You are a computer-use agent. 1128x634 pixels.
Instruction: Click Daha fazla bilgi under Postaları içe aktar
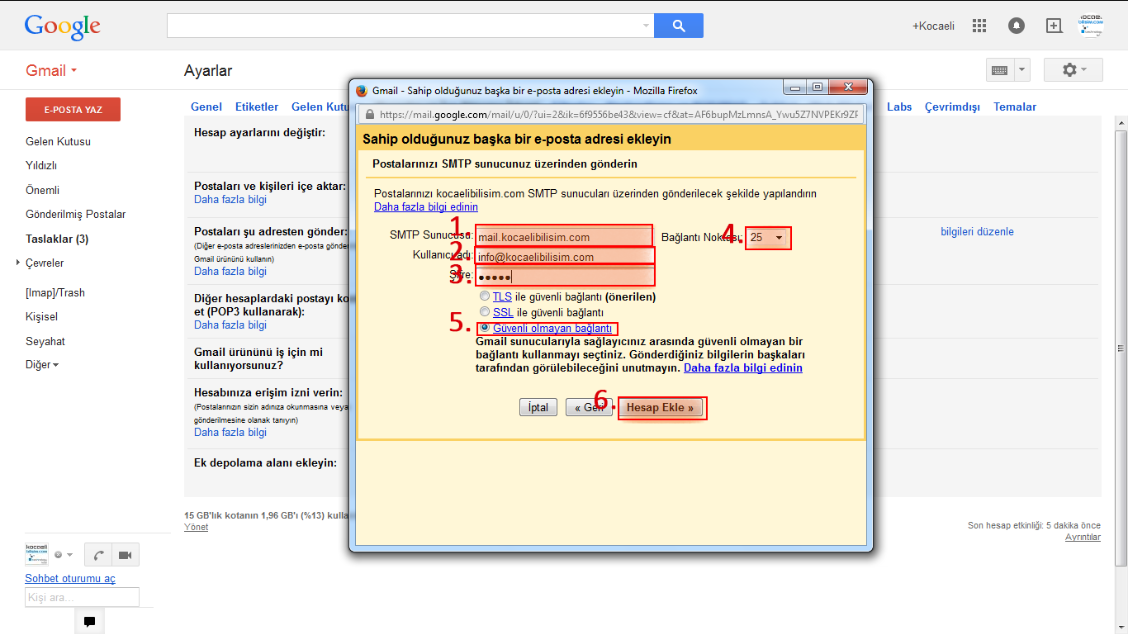[230, 199]
